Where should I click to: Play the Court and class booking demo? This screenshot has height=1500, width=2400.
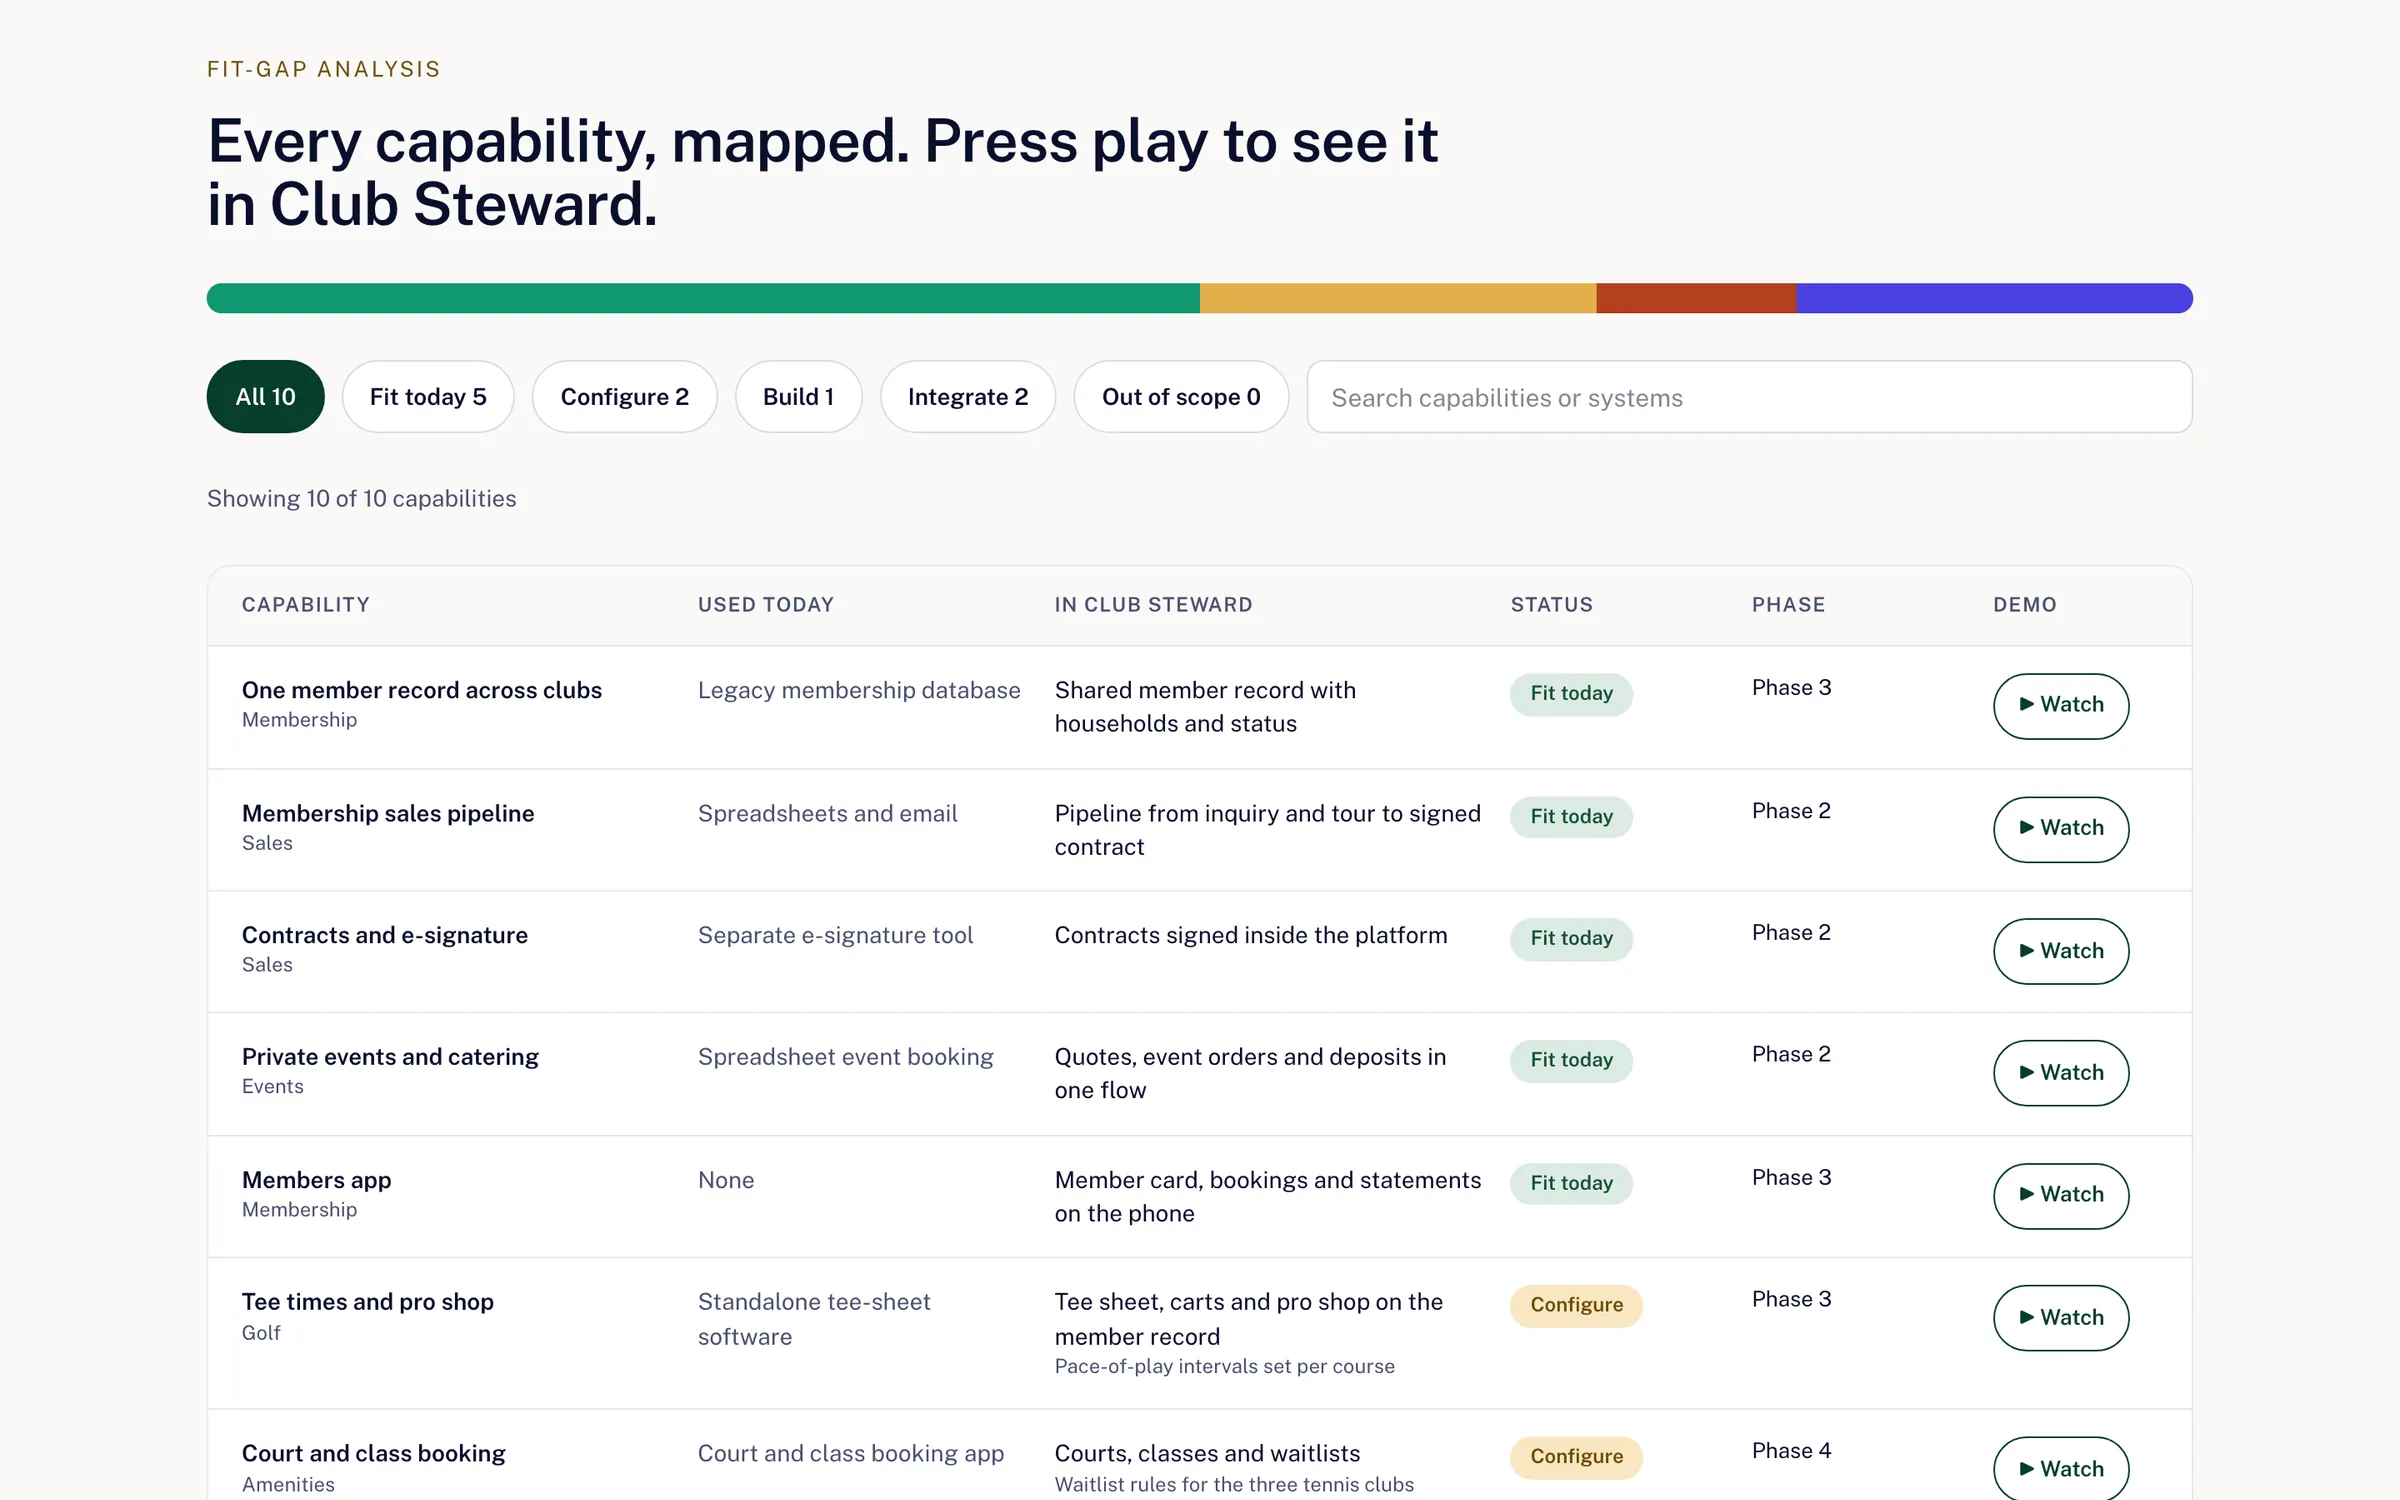(2061, 1469)
